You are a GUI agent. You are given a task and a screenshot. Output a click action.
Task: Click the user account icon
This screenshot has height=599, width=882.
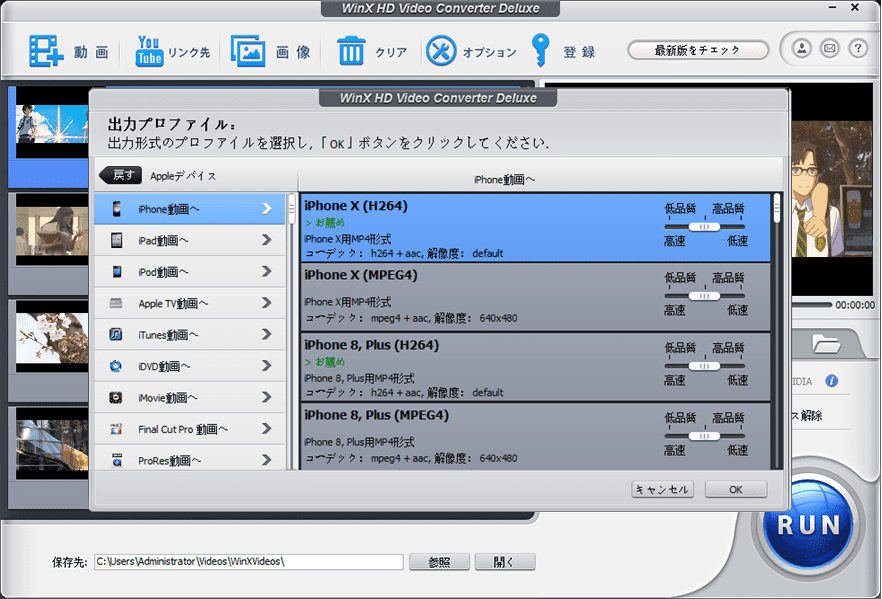(802, 48)
